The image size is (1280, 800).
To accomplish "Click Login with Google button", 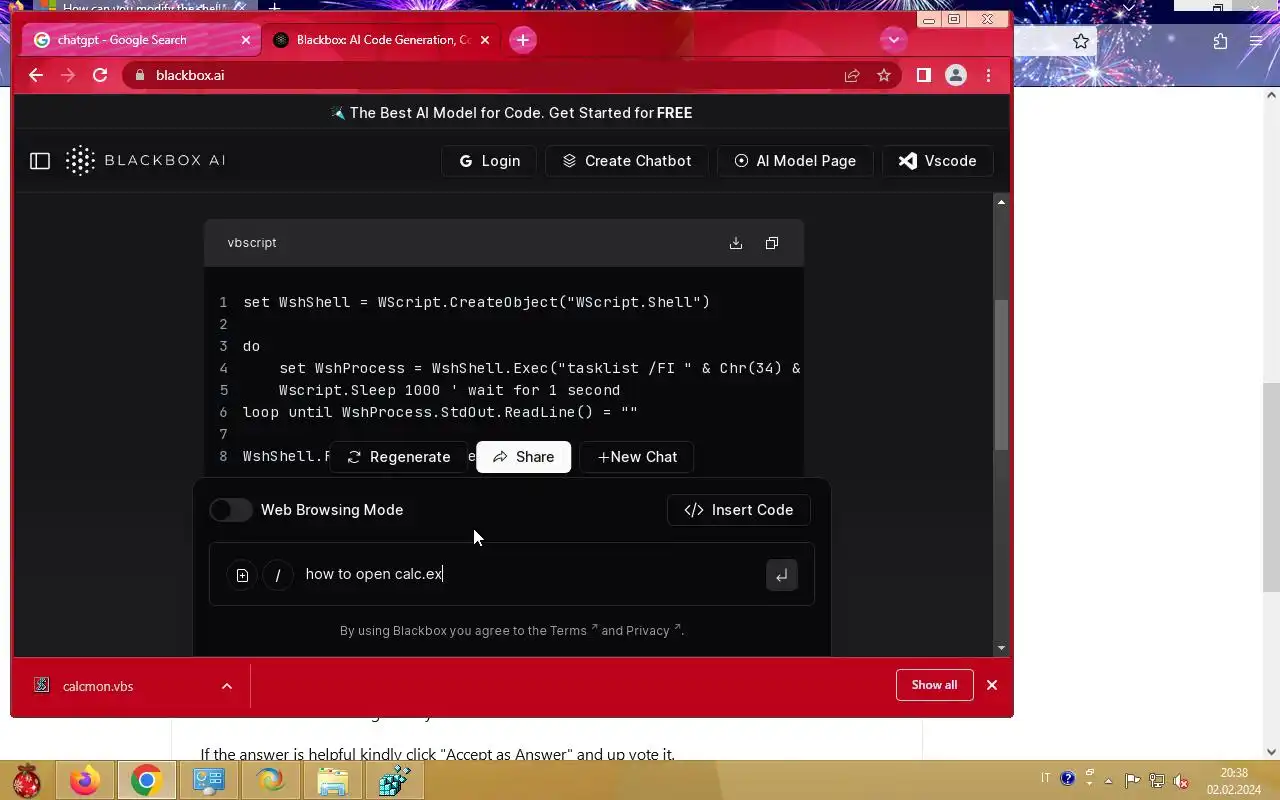I will click(x=489, y=161).
